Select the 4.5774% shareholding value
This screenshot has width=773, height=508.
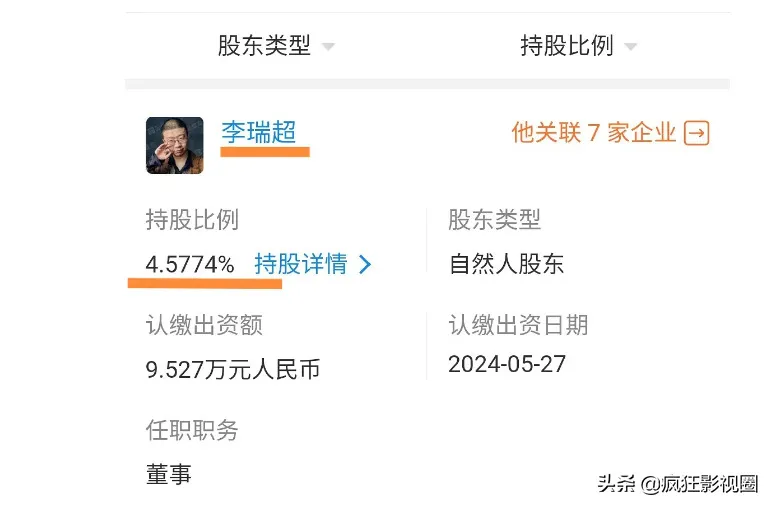[190, 265]
